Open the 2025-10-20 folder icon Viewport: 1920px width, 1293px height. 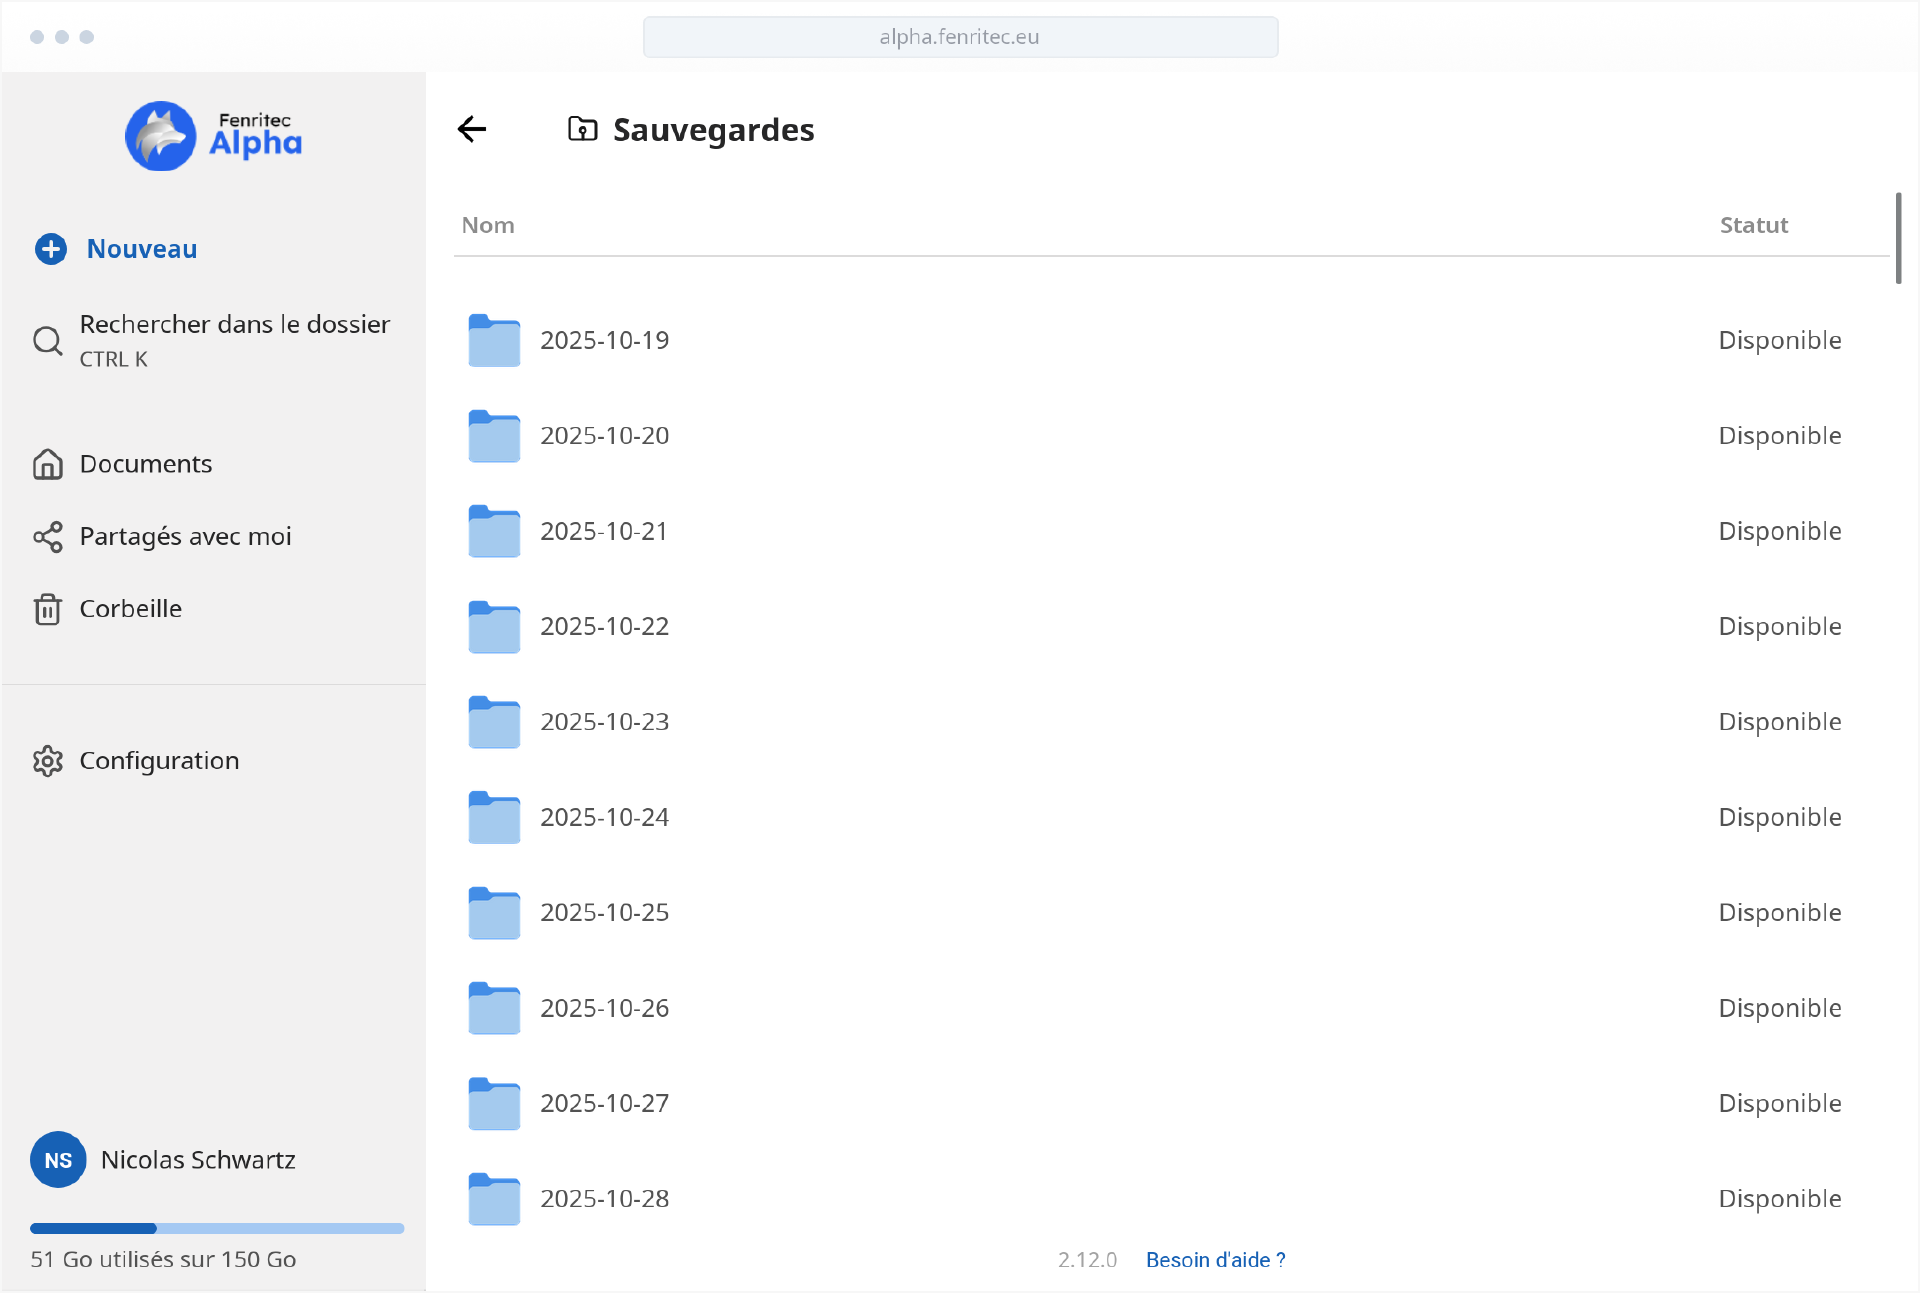pos(494,436)
